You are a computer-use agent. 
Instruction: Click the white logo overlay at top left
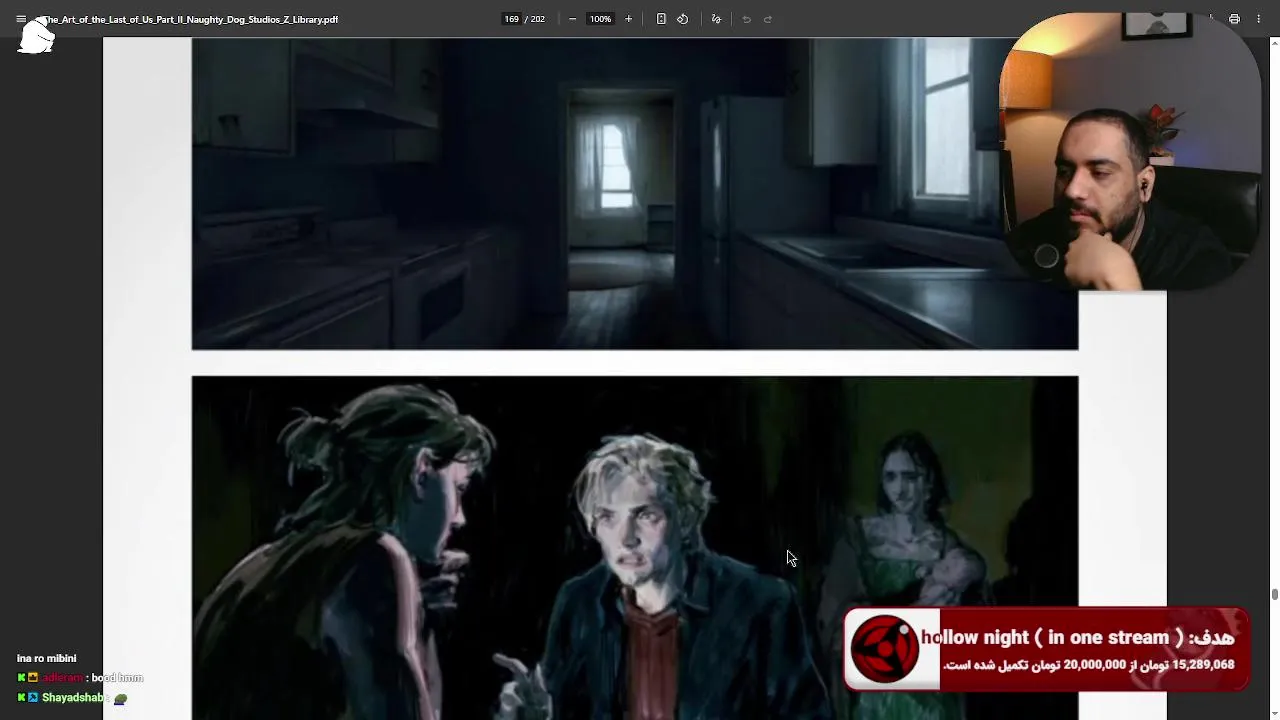(36, 36)
